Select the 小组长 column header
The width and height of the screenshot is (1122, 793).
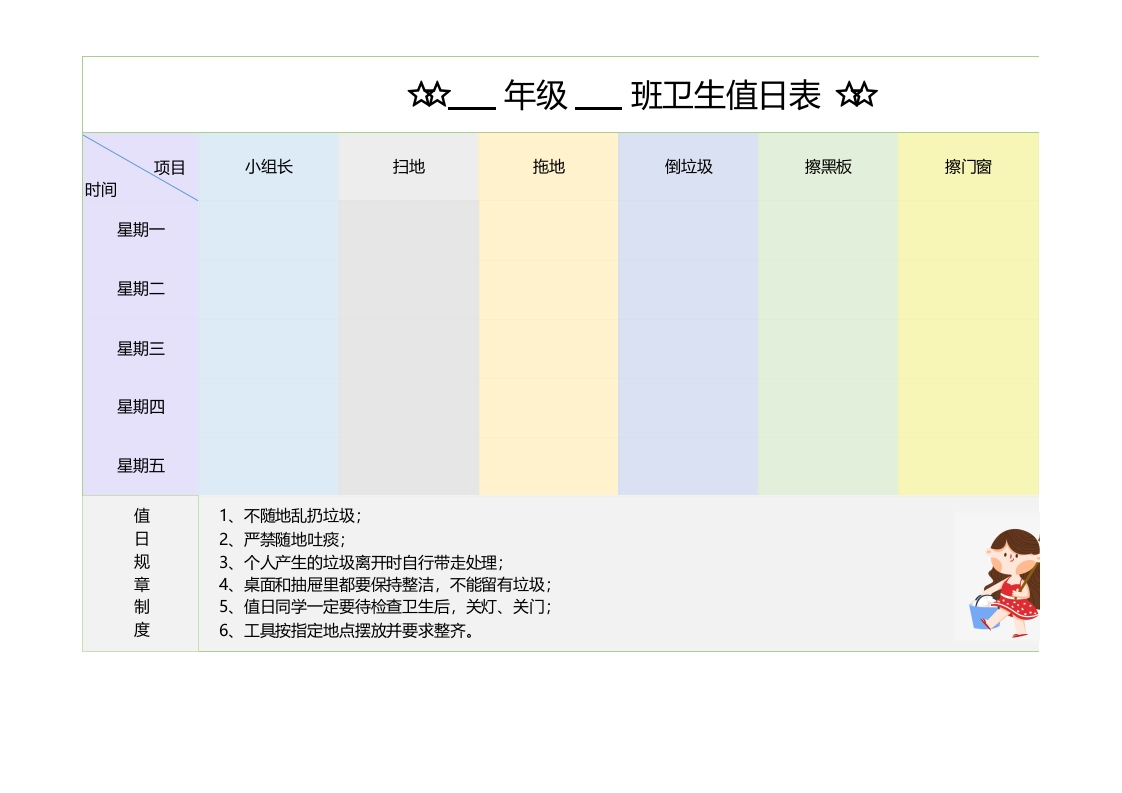coord(268,167)
